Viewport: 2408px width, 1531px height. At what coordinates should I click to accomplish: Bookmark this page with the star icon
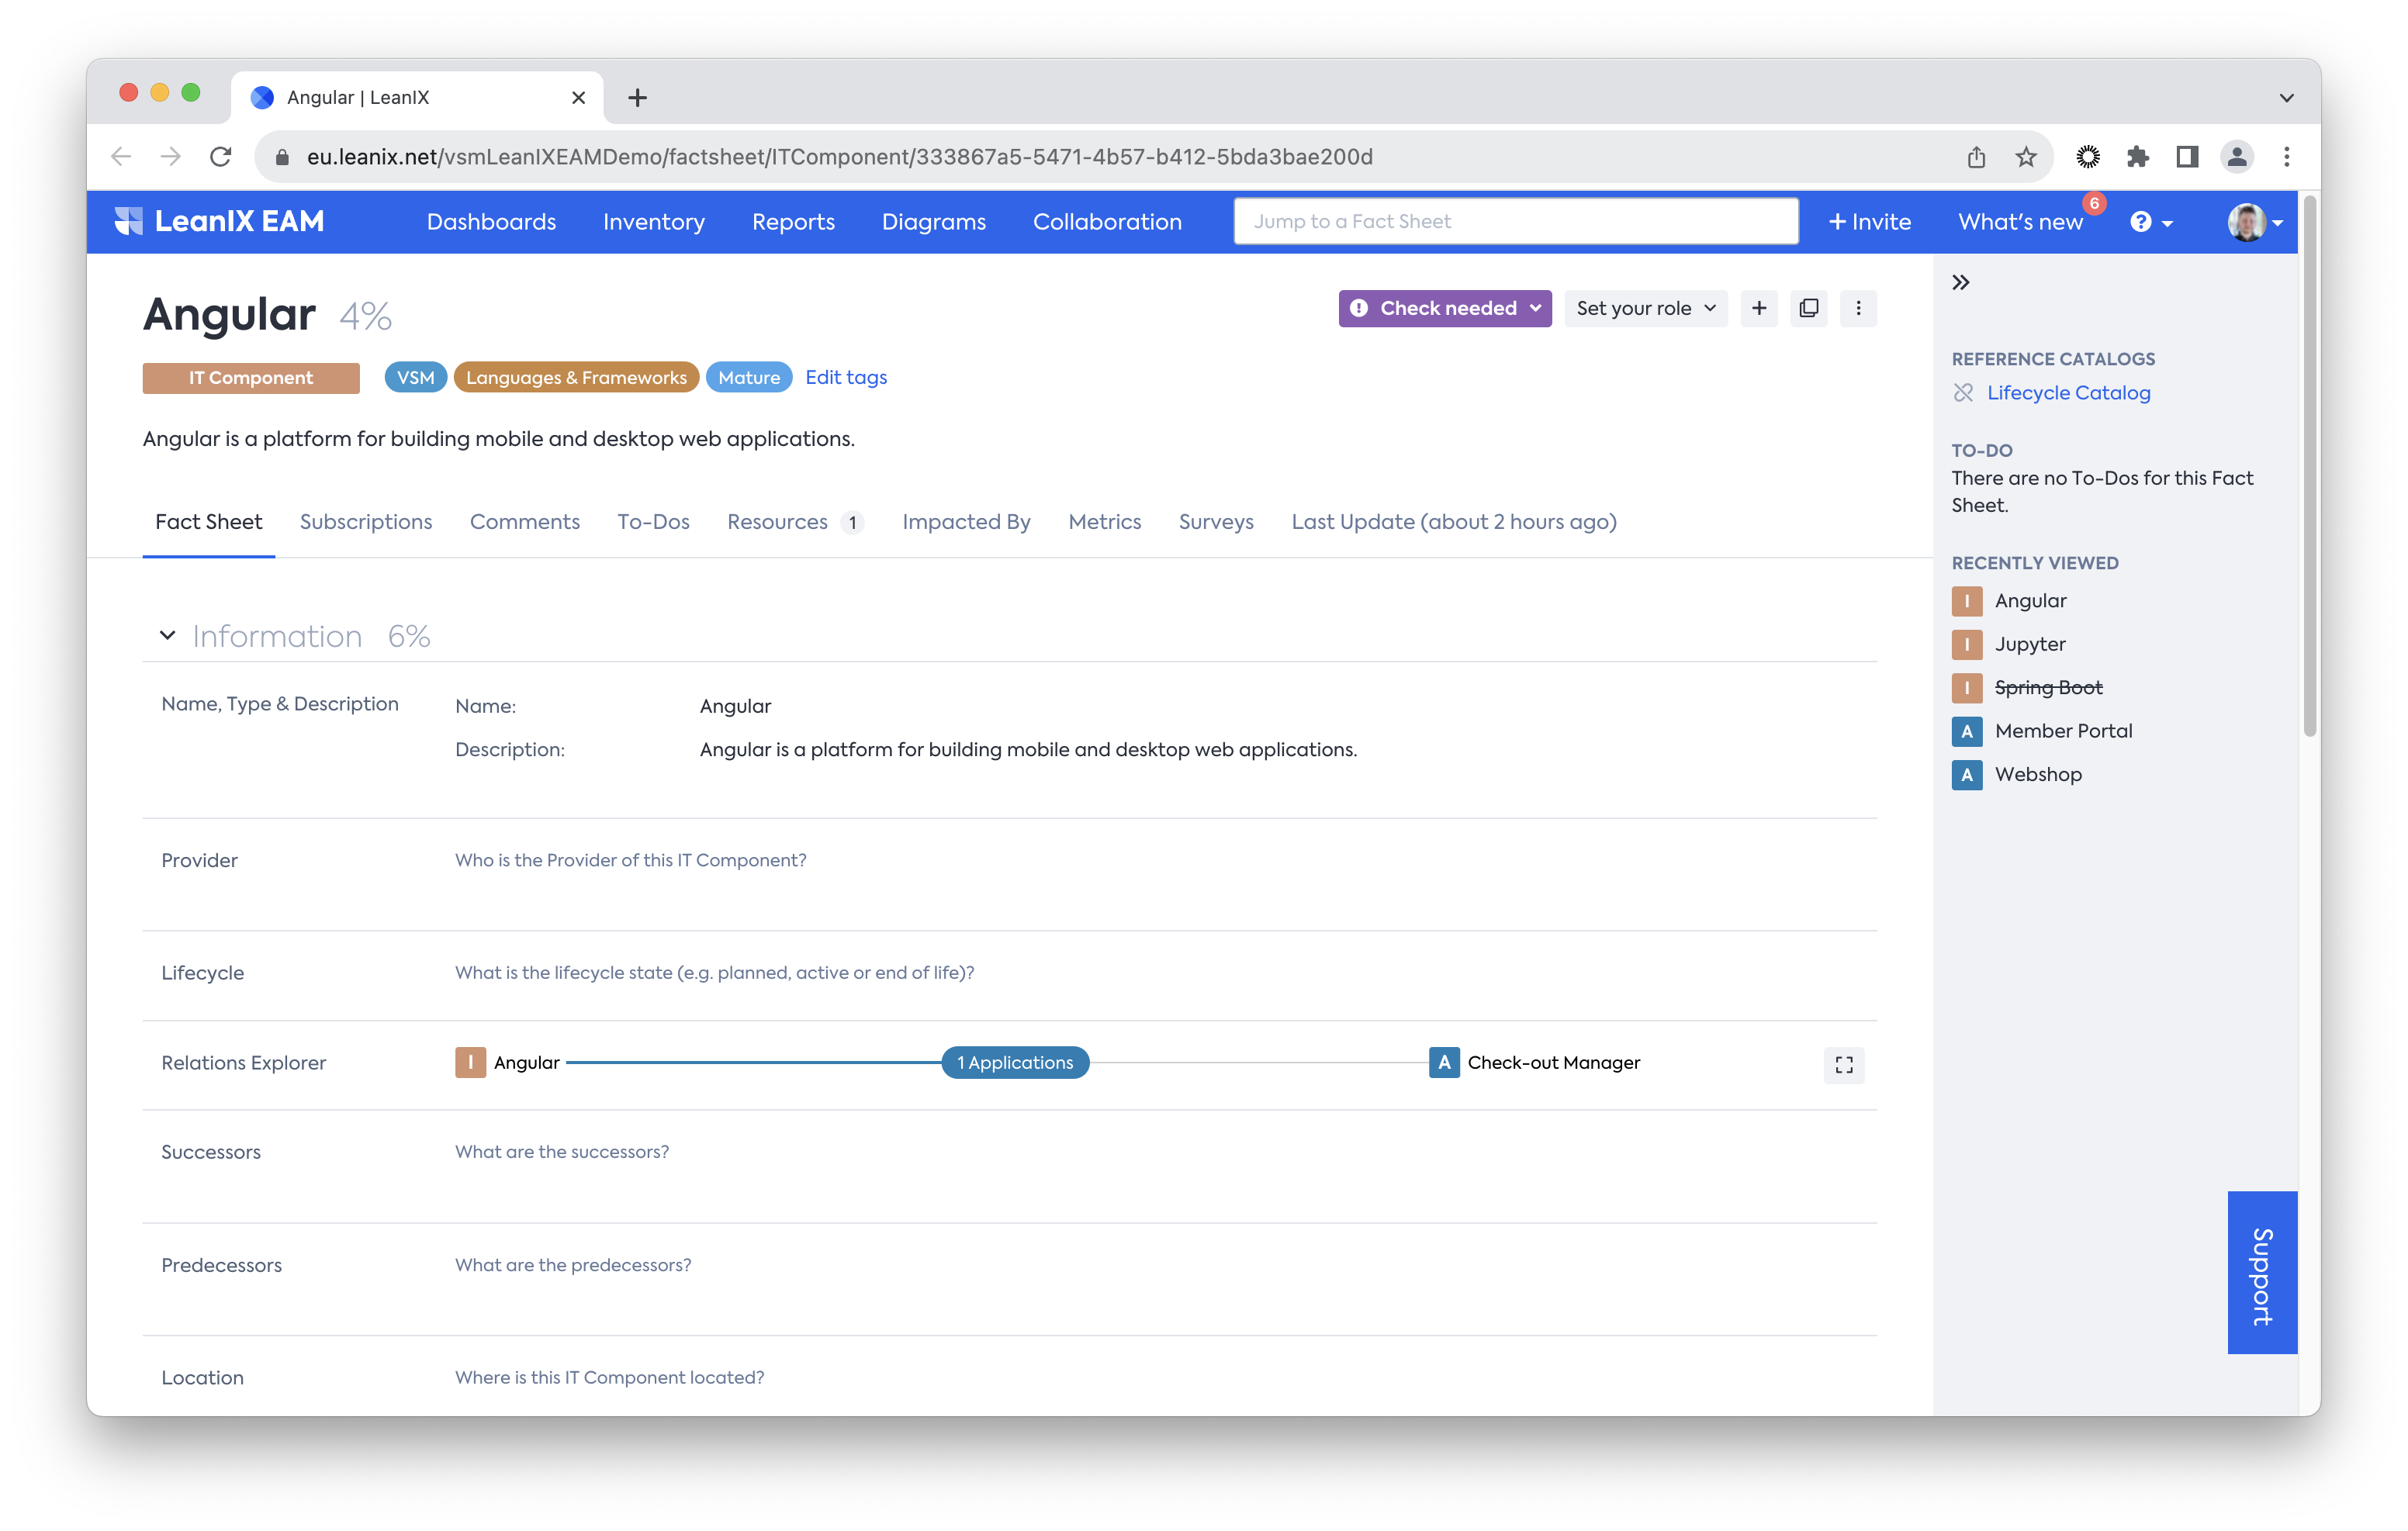coord(2025,157)
